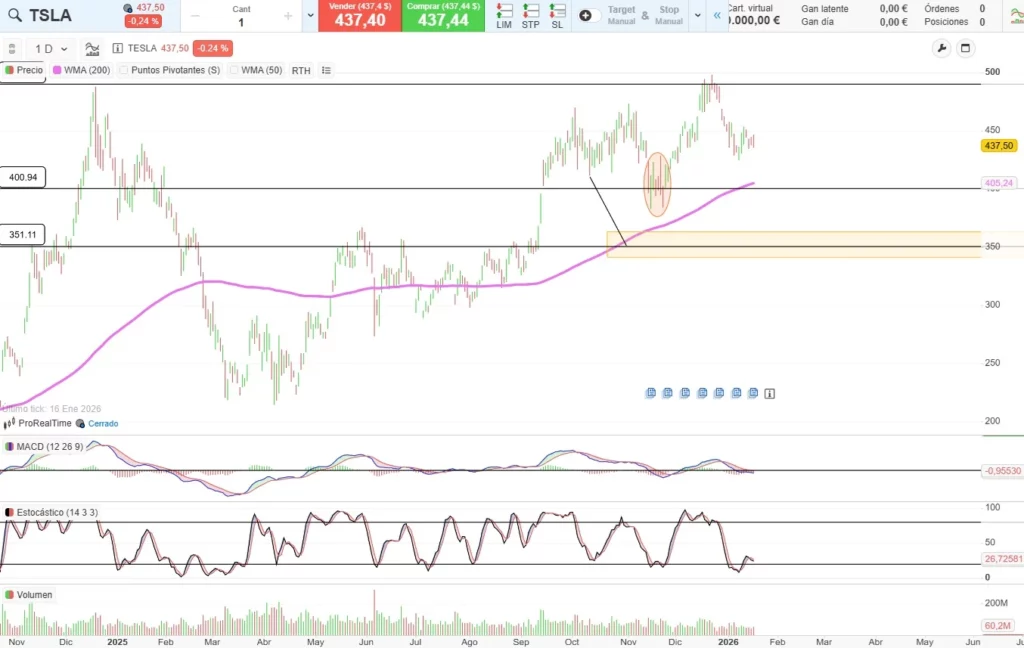1024x648 pixels.
Task: Expand the dropdown arrow beside quantity field
Action: 308,16
